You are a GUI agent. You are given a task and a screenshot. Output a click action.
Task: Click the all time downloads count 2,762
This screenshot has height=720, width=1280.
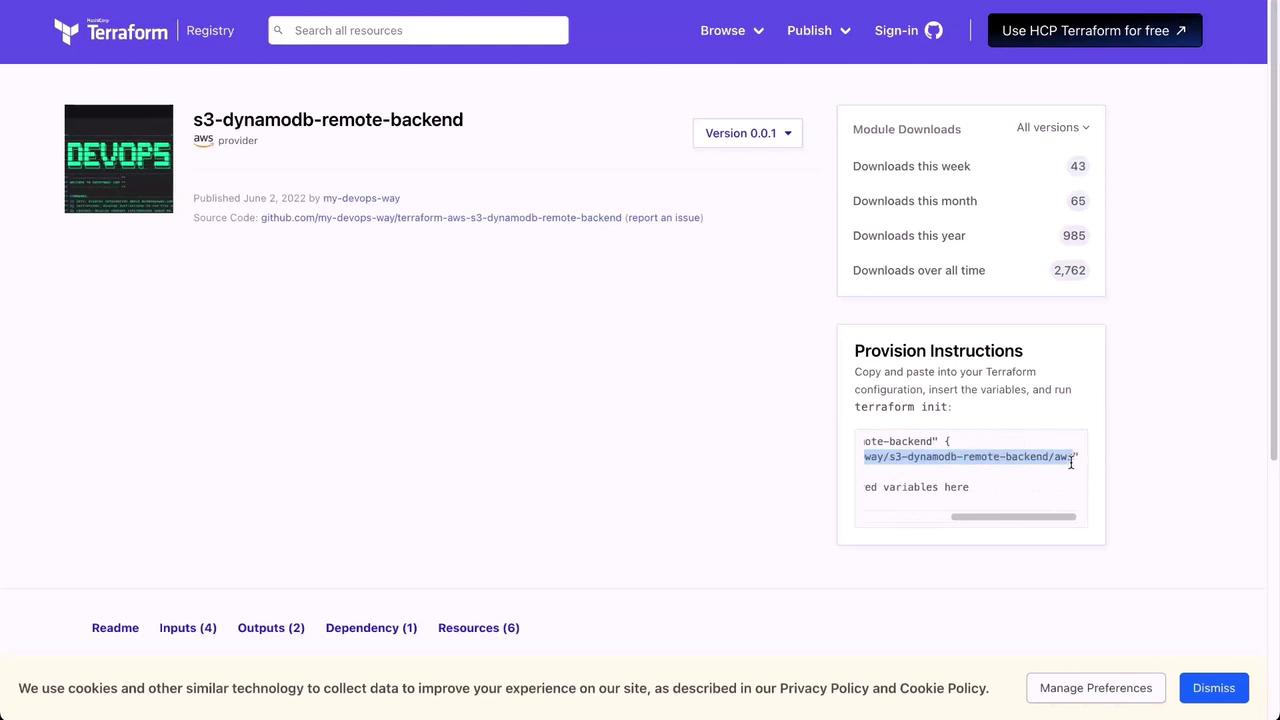1069,270
